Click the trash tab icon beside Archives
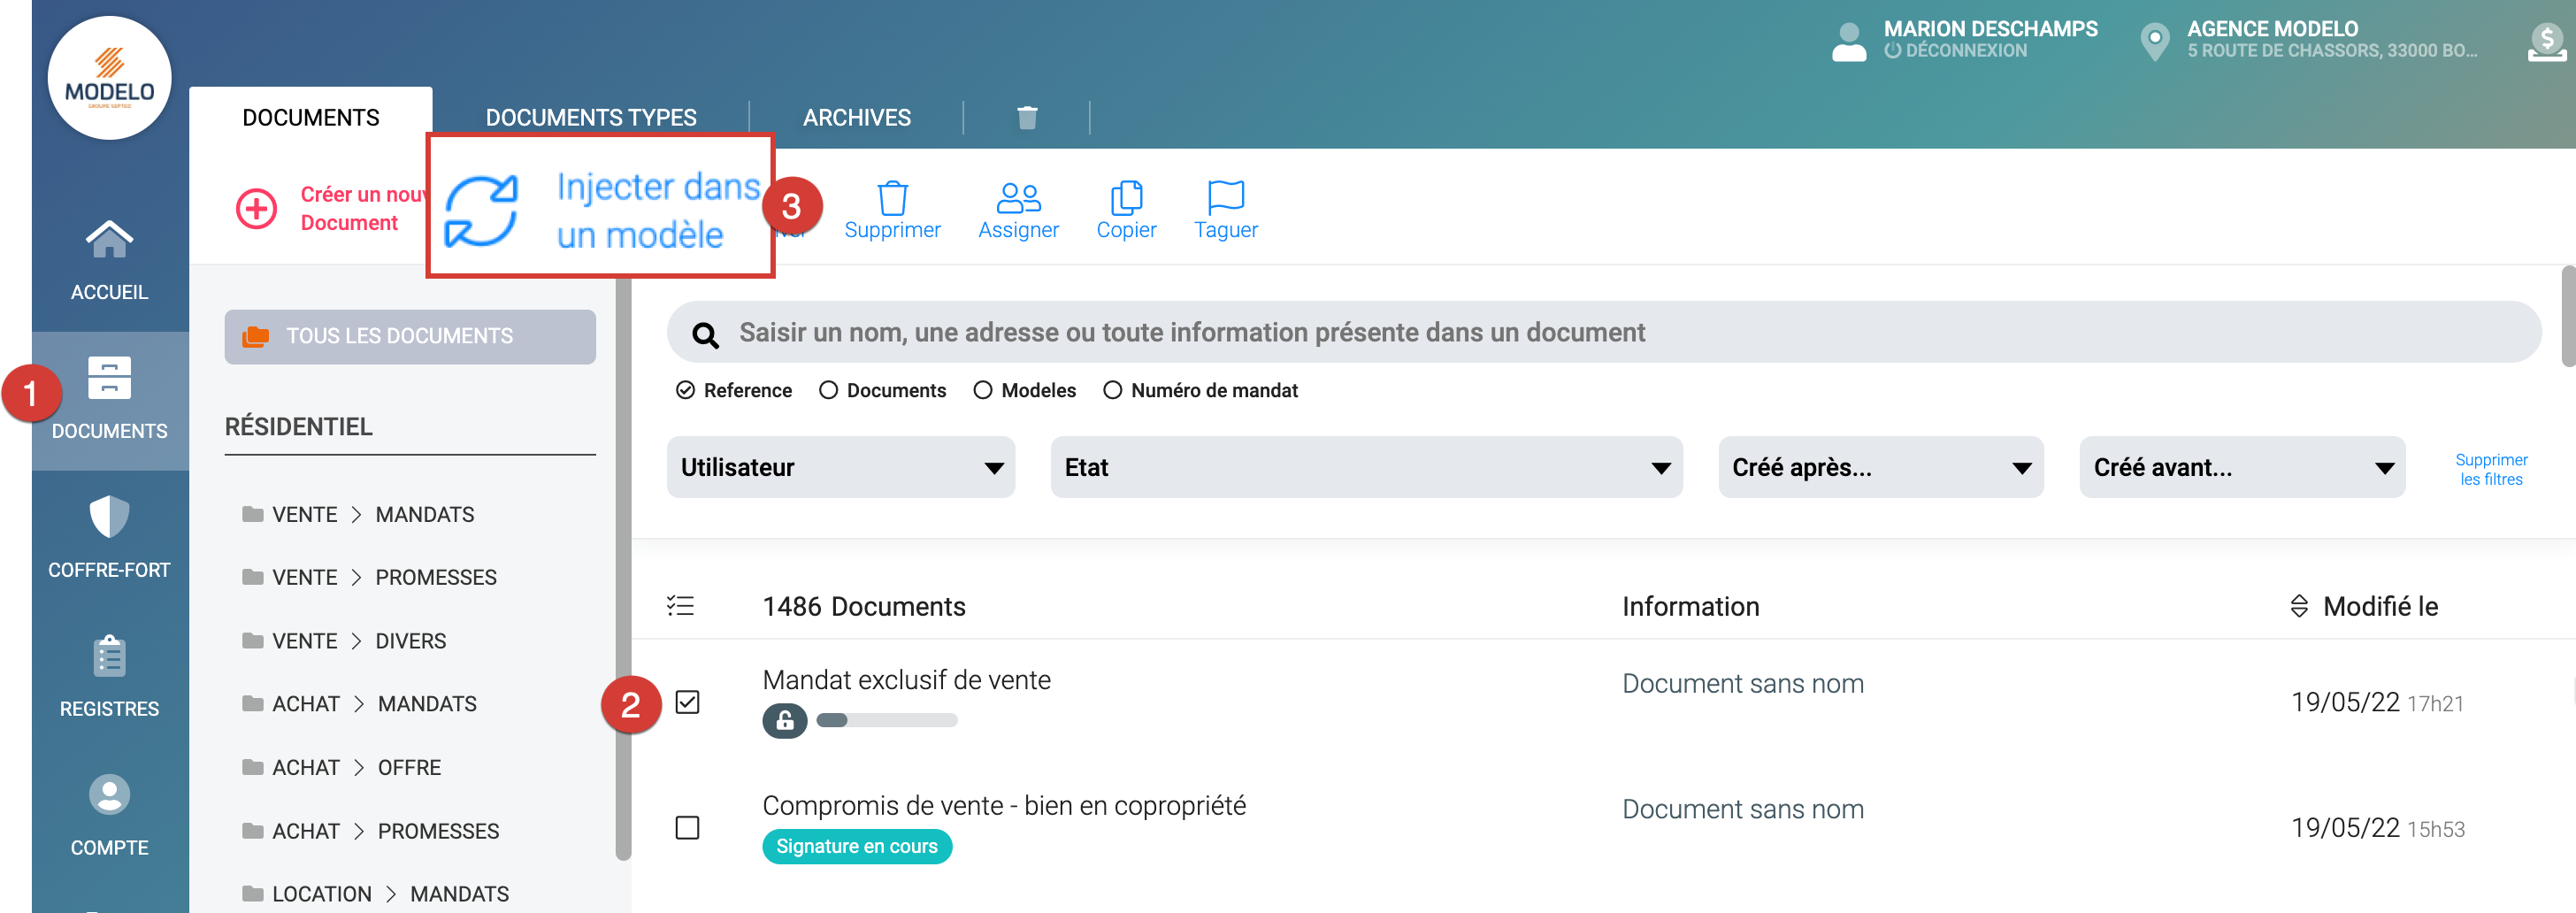The height and width of the screenshot is (913, 2576). 1027,118
